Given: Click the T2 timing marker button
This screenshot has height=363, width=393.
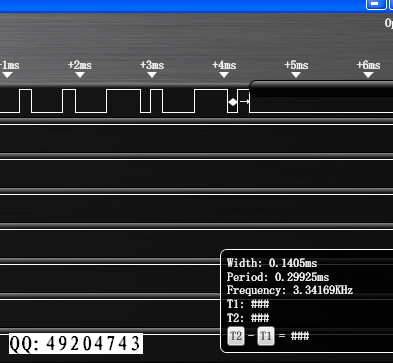Looking at the screenshot, I should click(236, 336).
